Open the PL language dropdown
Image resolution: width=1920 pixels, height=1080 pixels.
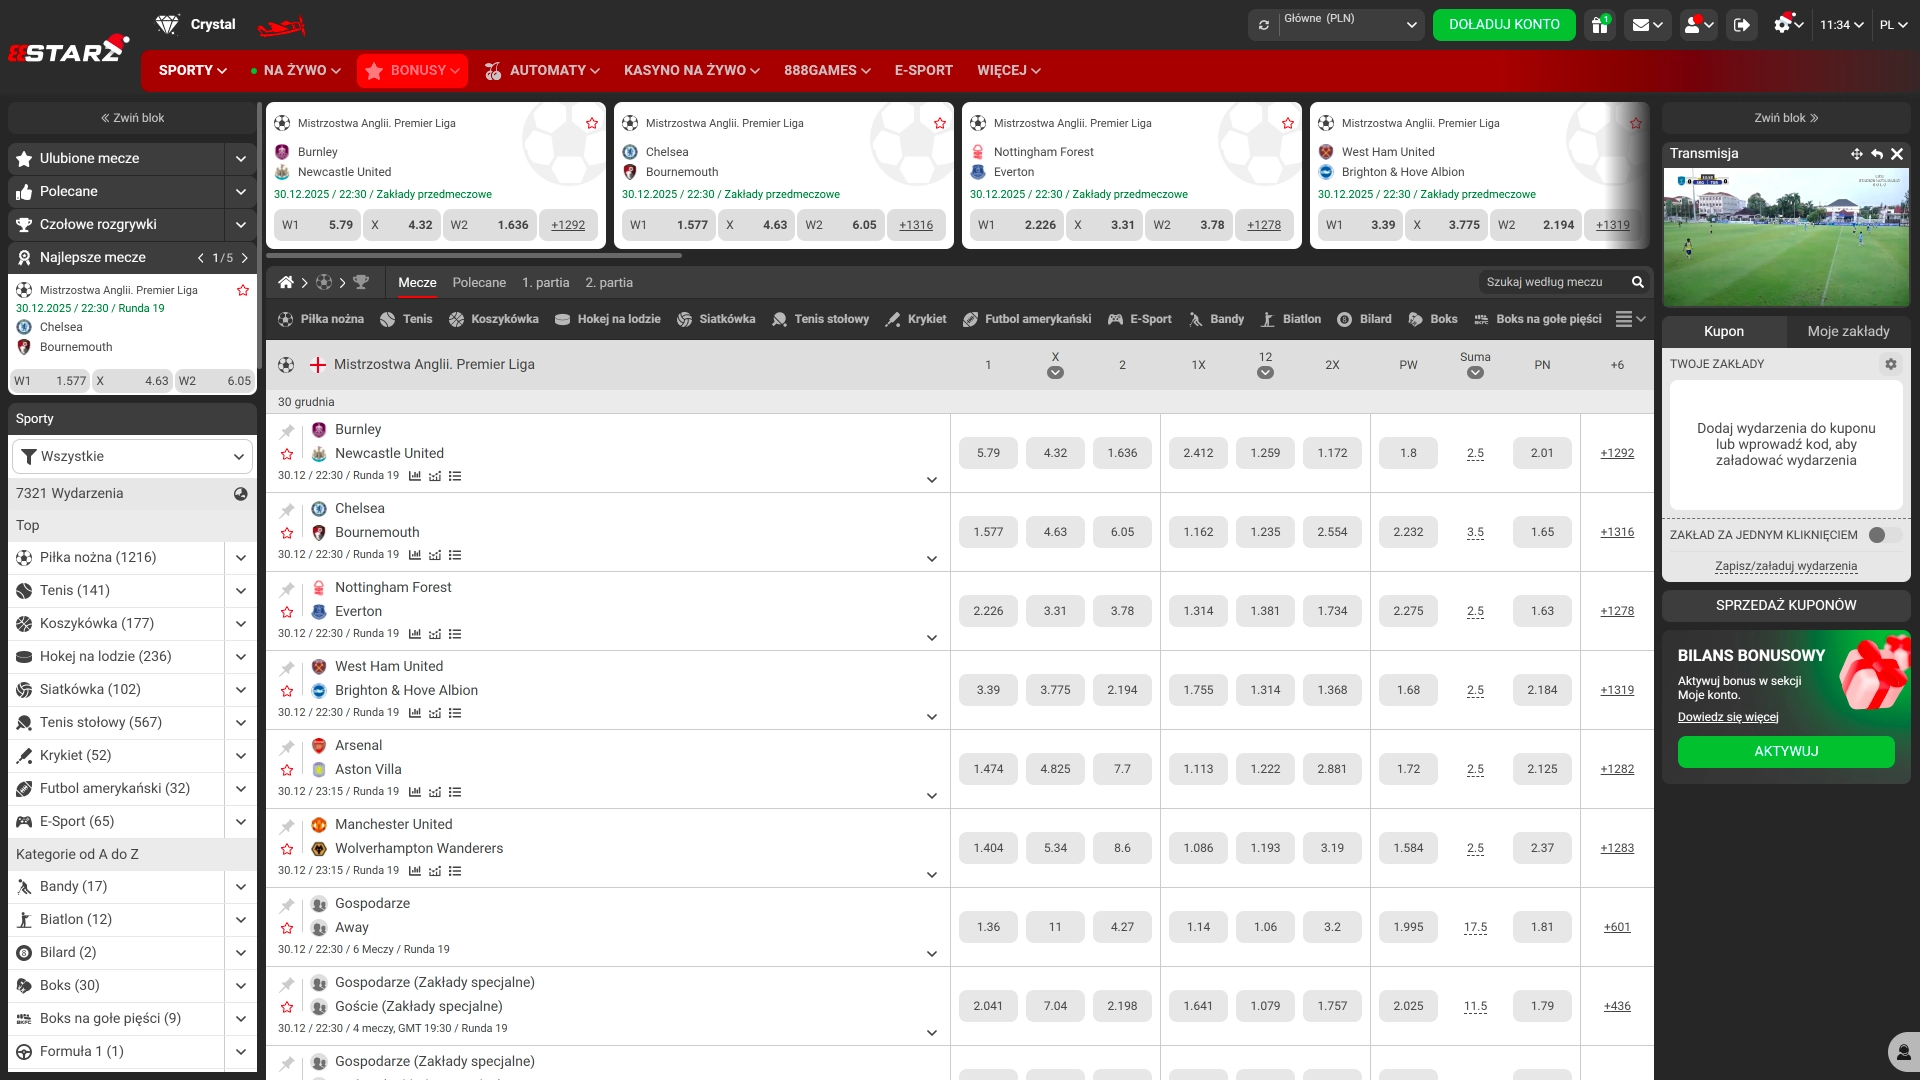[1894, 25]
